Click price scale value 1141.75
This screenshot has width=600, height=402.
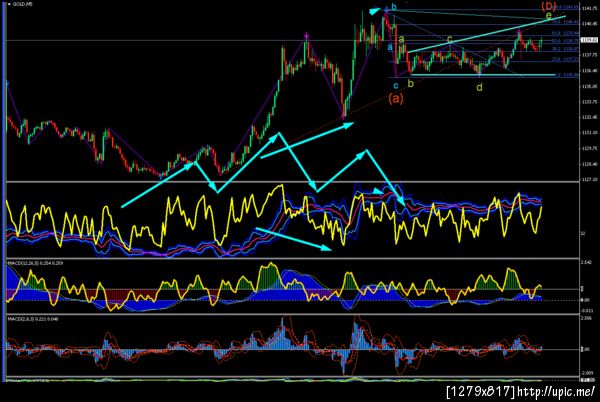588,8
